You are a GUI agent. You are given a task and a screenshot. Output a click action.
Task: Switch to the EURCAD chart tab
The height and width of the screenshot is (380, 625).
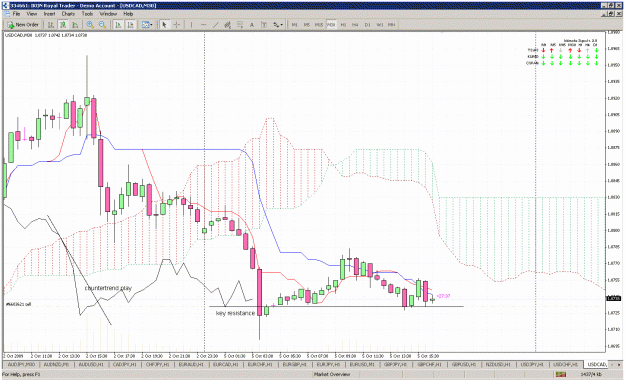click(226, 364)
